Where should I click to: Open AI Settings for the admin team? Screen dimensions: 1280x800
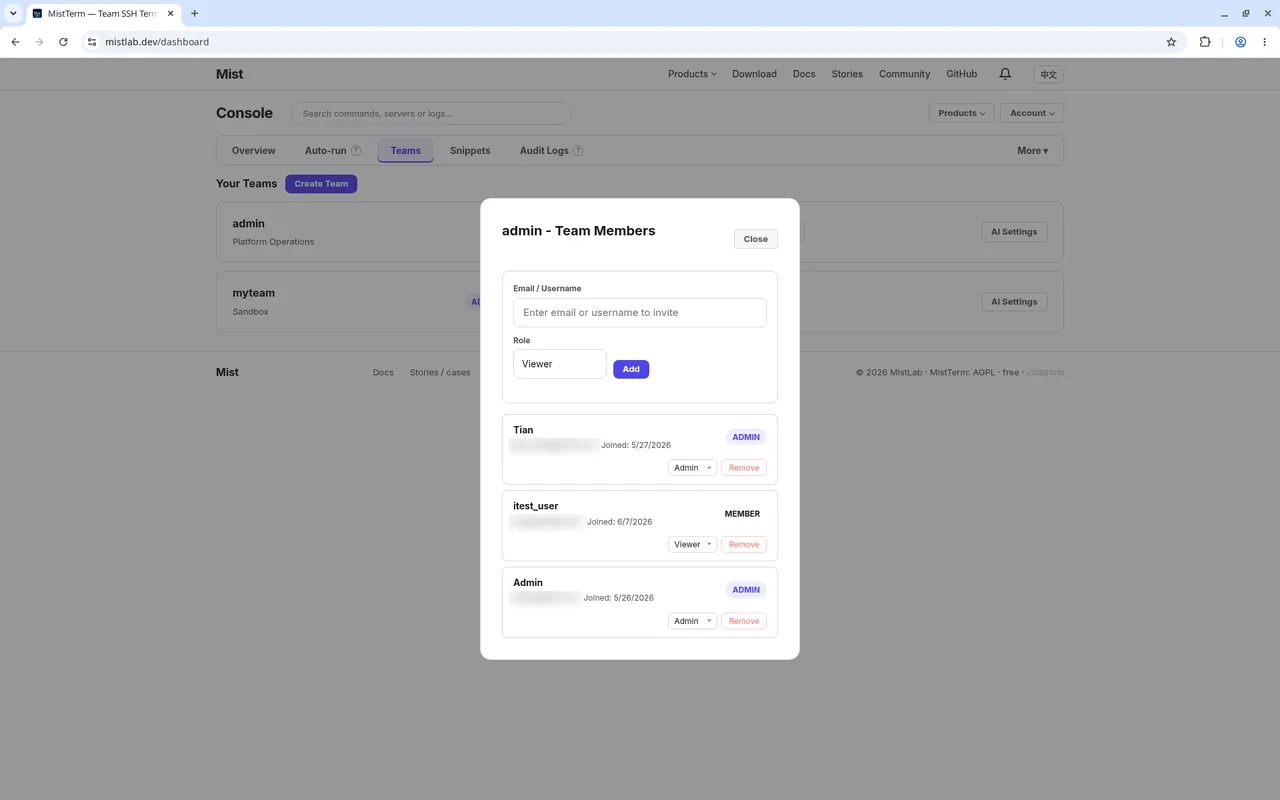click(x=1014, y=232)
